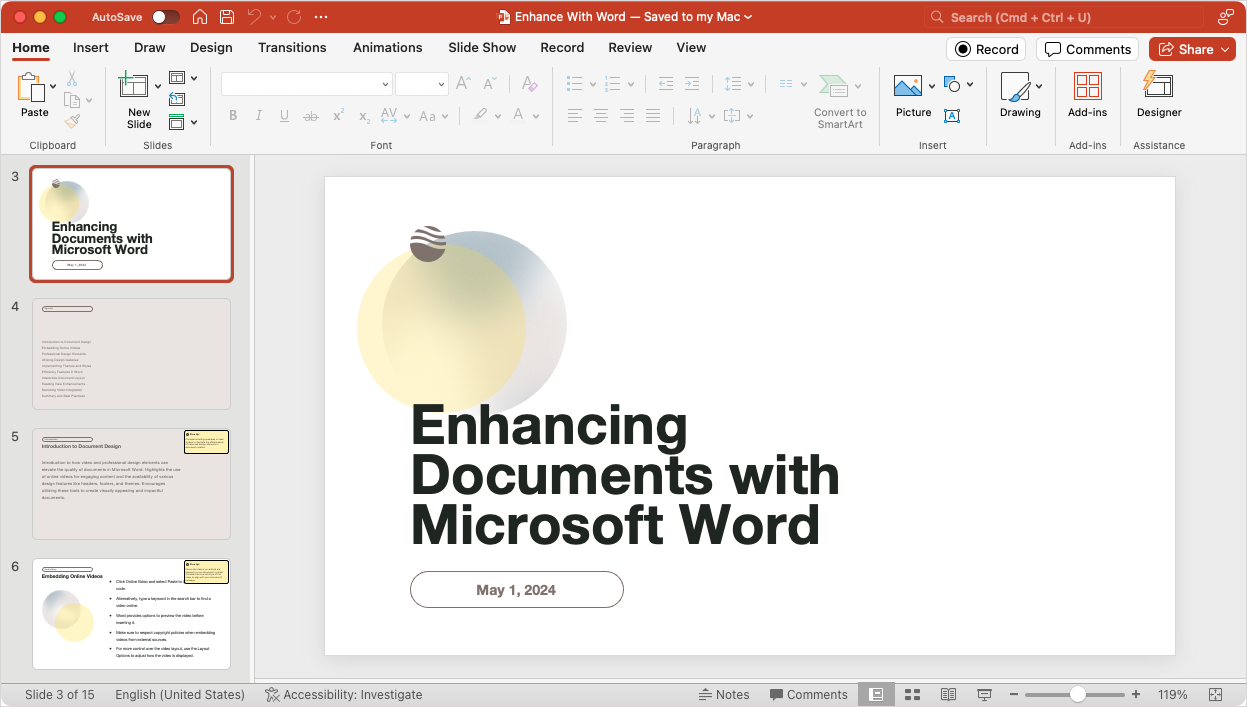Insert a text box
The width and height of the screenshot is (1247, 707).
[952, 116]
